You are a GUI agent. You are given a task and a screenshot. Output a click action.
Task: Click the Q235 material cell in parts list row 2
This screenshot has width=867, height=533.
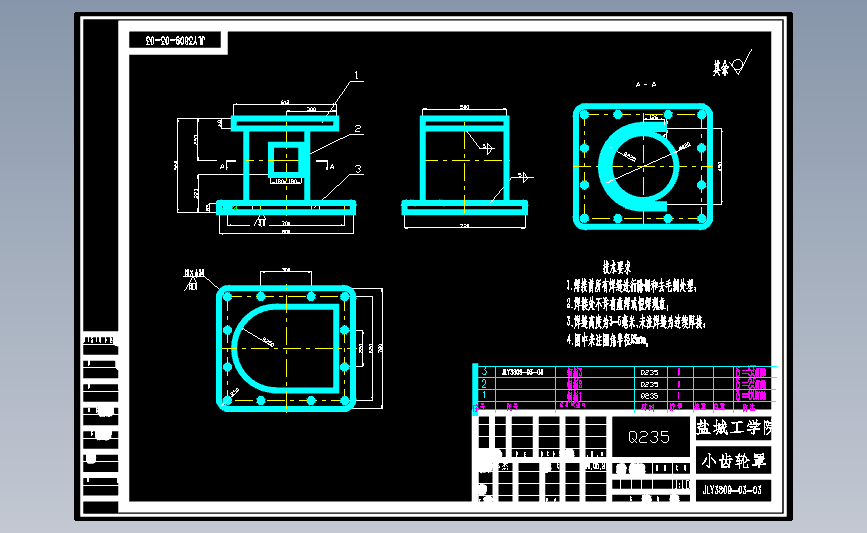tap(649, 384)
